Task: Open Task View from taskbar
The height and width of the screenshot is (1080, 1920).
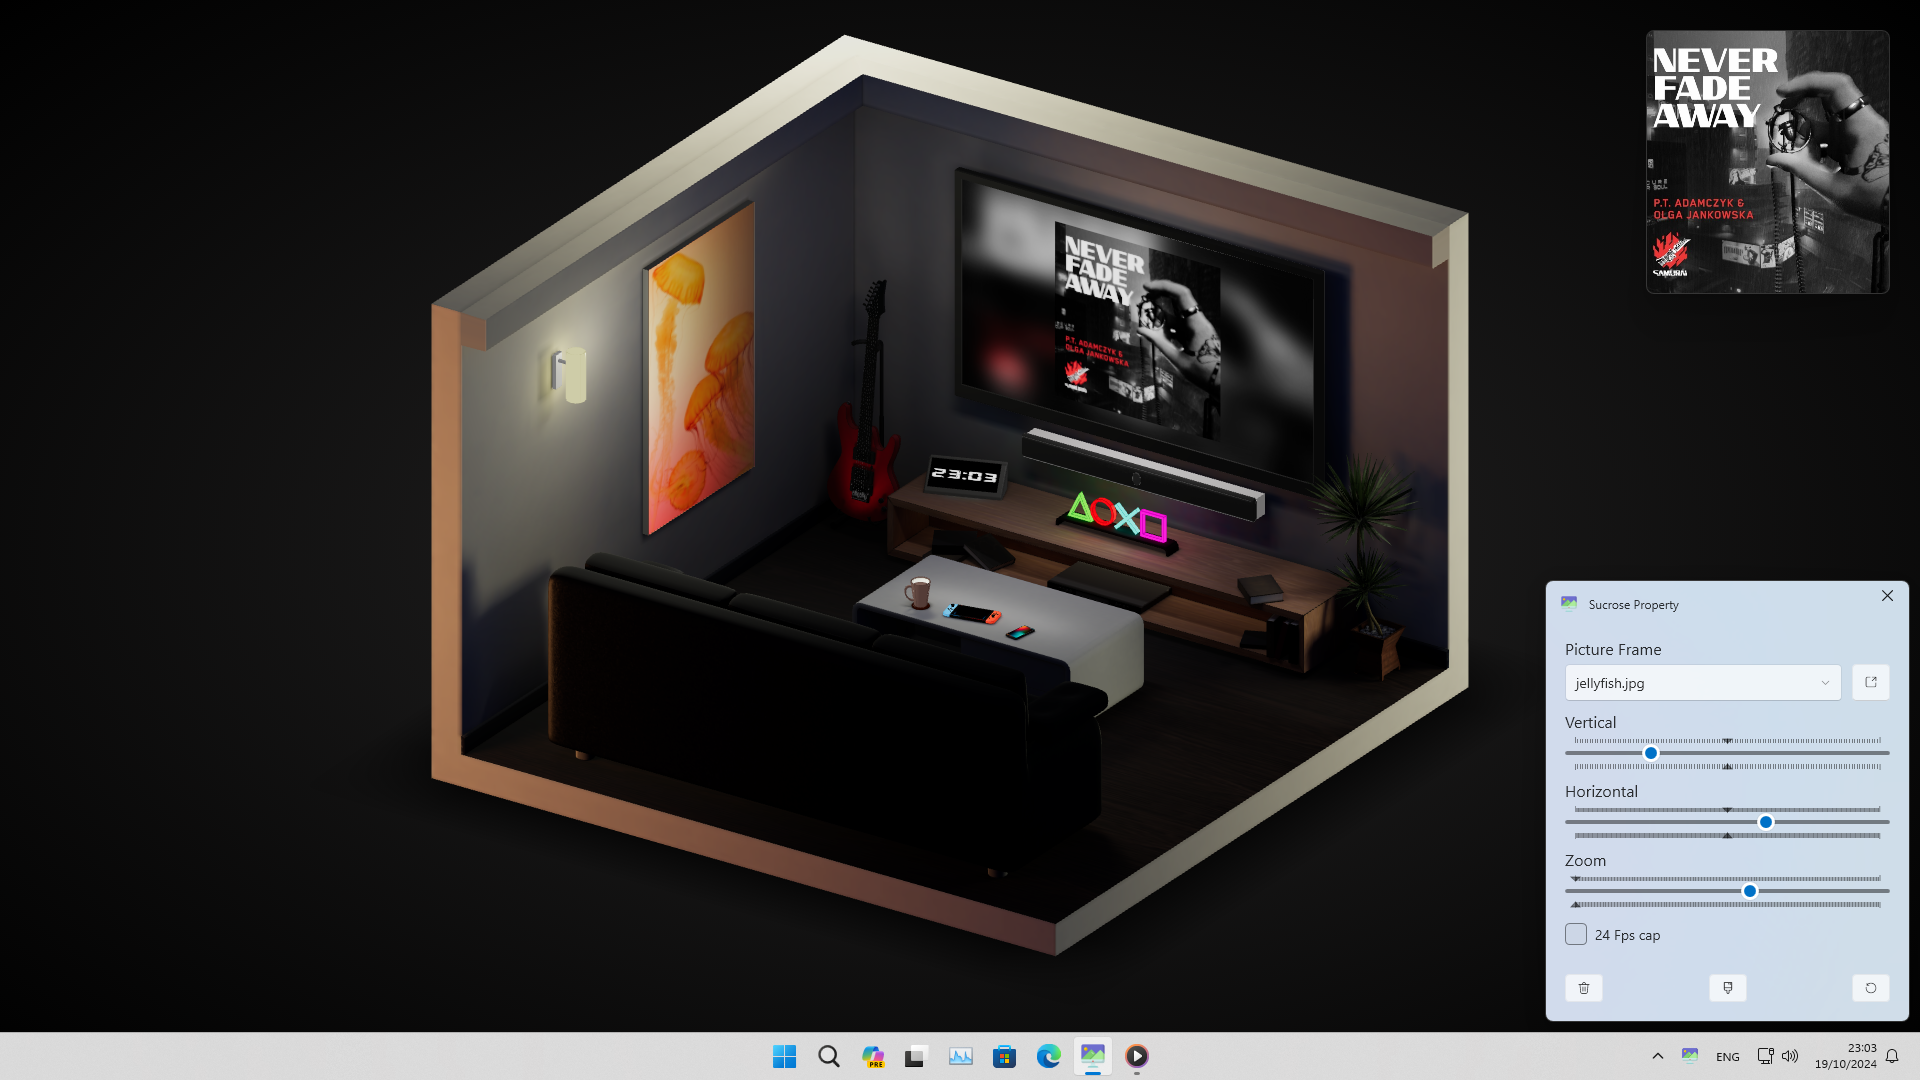Action: tap(916, 1056)
